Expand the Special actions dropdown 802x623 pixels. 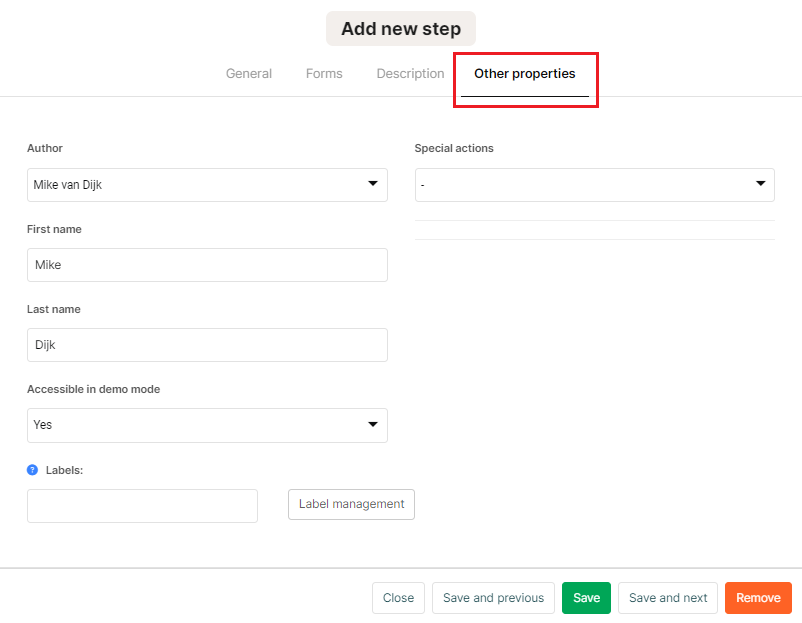595,185
